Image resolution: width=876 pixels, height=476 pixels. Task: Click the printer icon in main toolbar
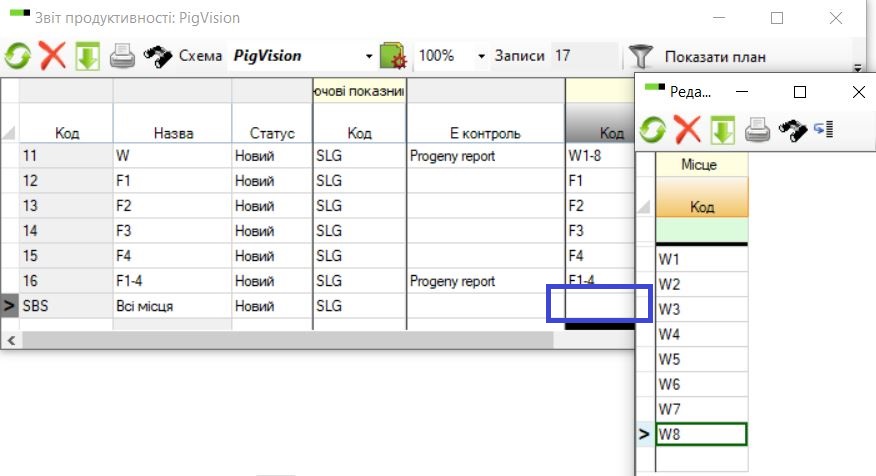[x=122, y=56]
